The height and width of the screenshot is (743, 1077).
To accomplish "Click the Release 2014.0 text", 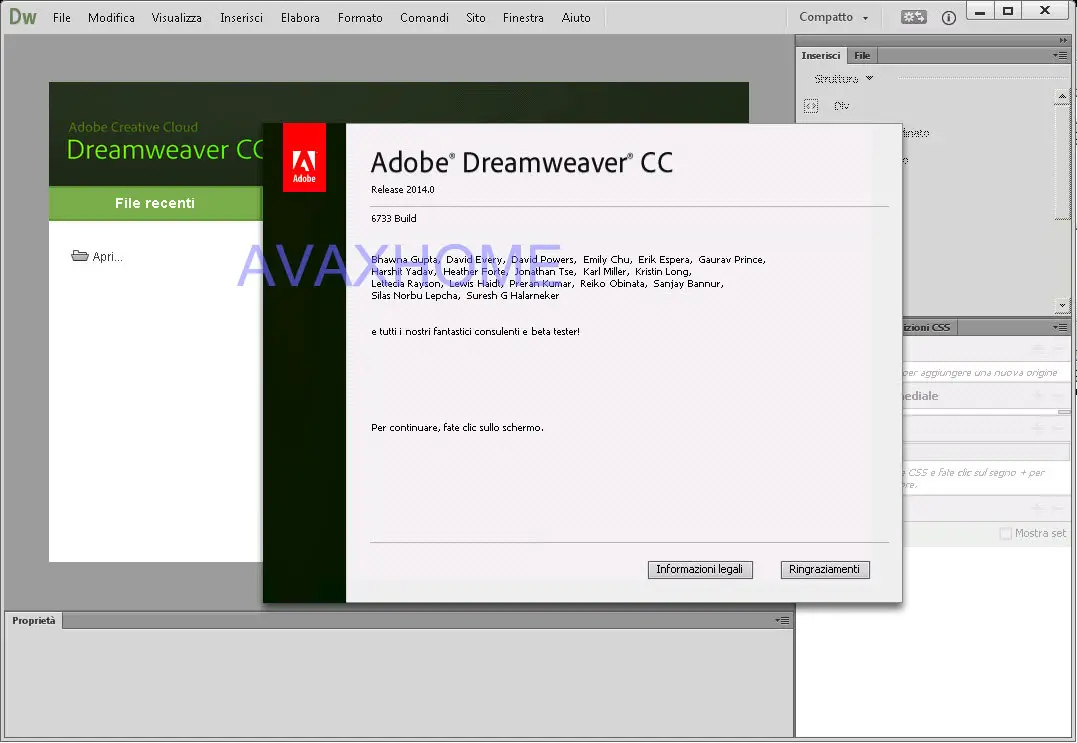I will click(403, 190).
